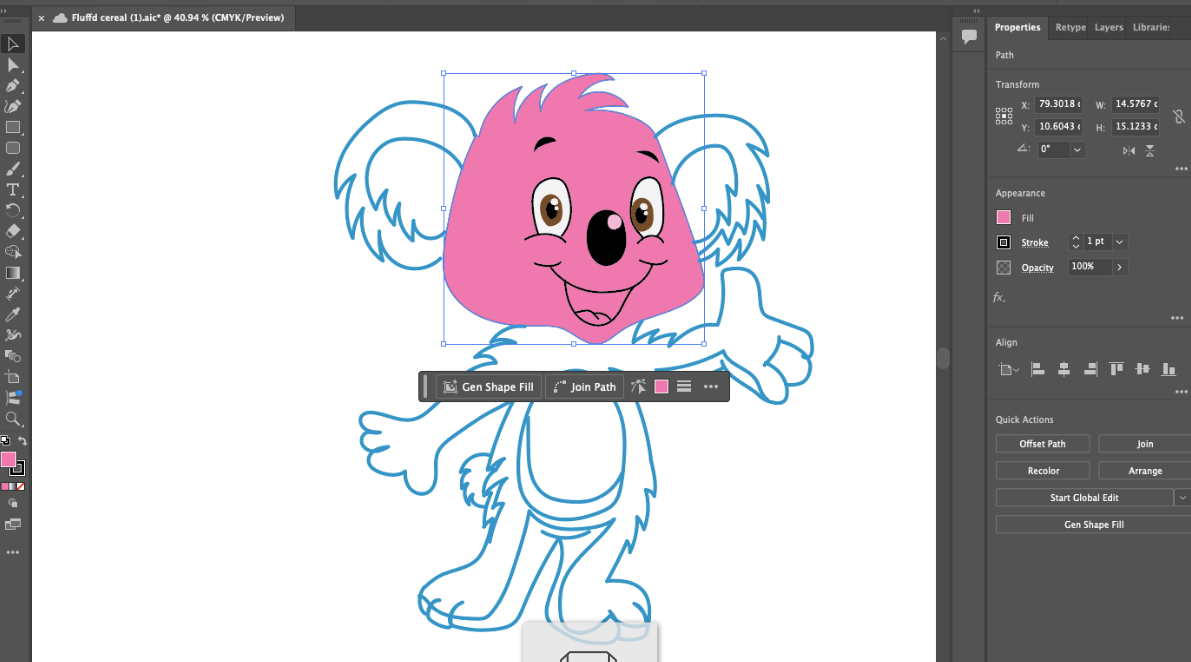Reset default fill and stroke
The height and width of the screenshot is (662, 1191).
pyautogui.click(x=5, y=440)
